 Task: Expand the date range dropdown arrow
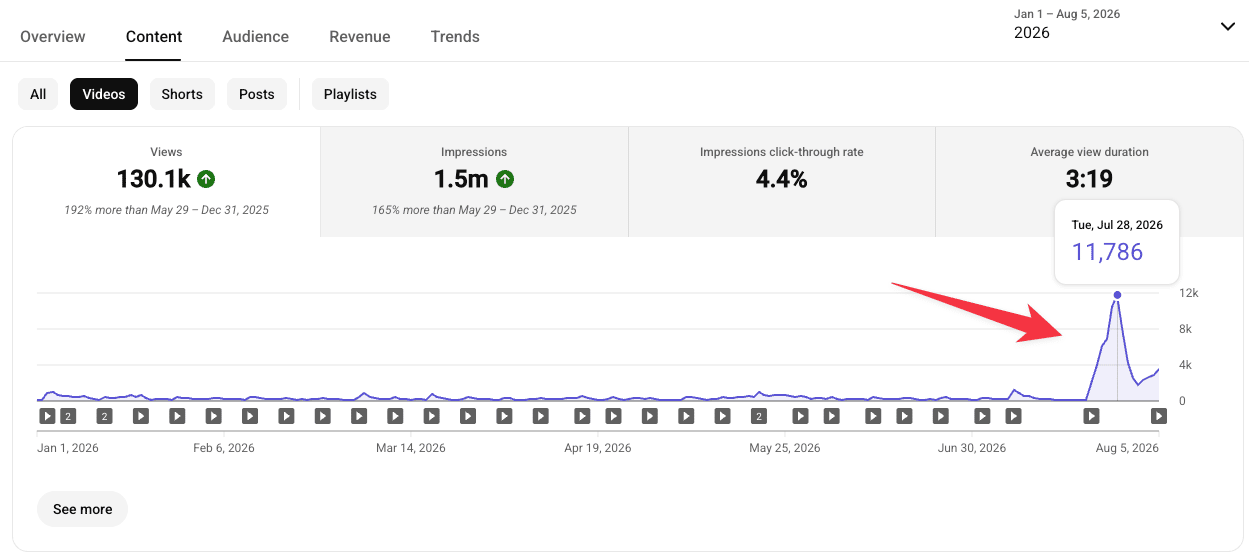pos(1227,27)
